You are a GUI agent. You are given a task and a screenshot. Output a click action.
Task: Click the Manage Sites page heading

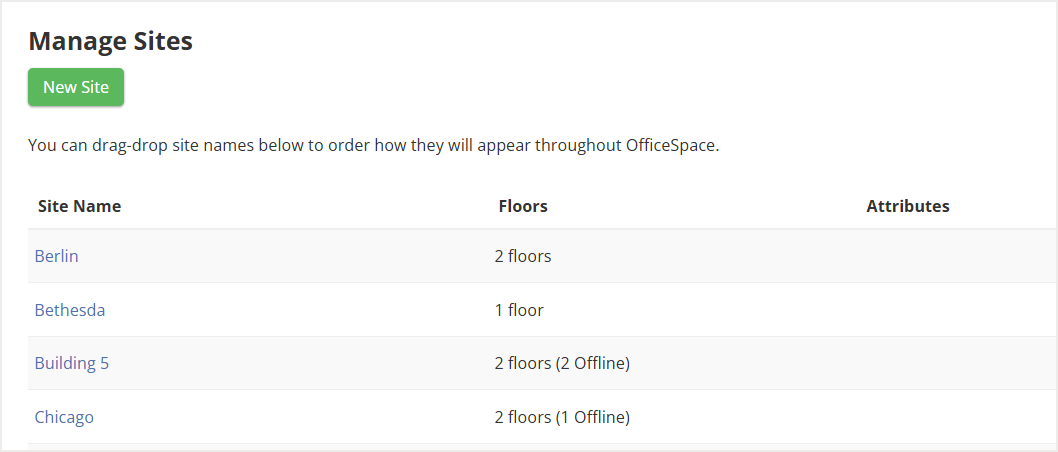click(x=111, y=41)
